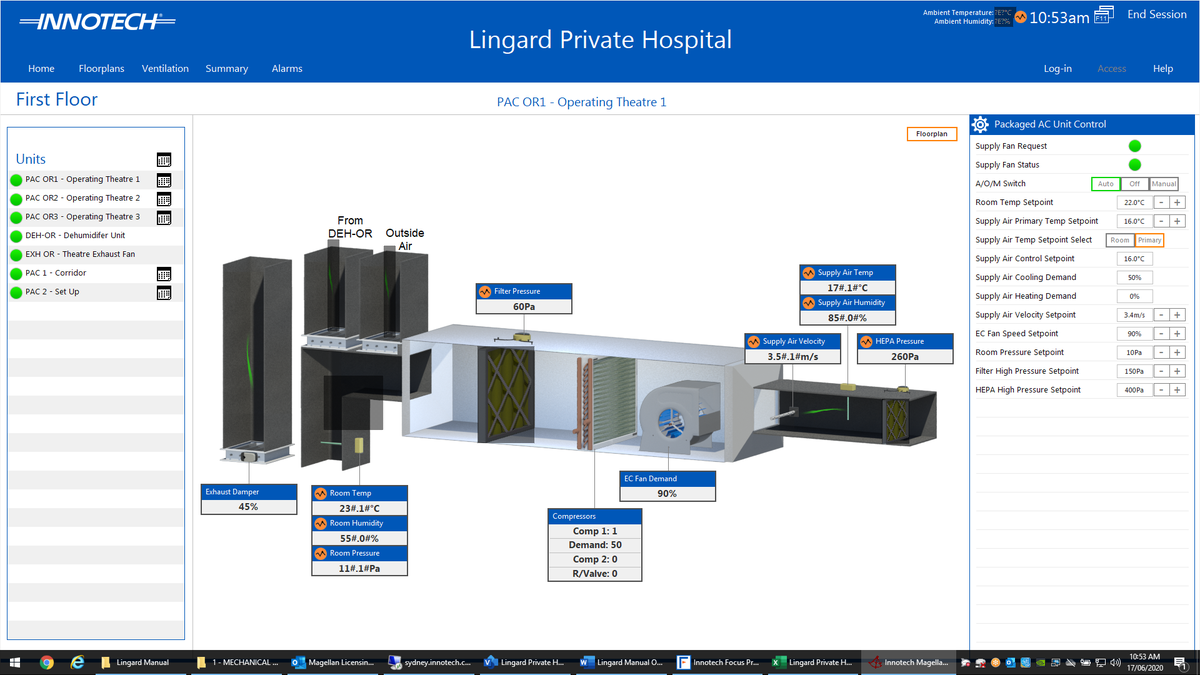Viewport: 1200px width, 675px height.
Task: Open Ventilation menu
Action: [x=165, y=69]
